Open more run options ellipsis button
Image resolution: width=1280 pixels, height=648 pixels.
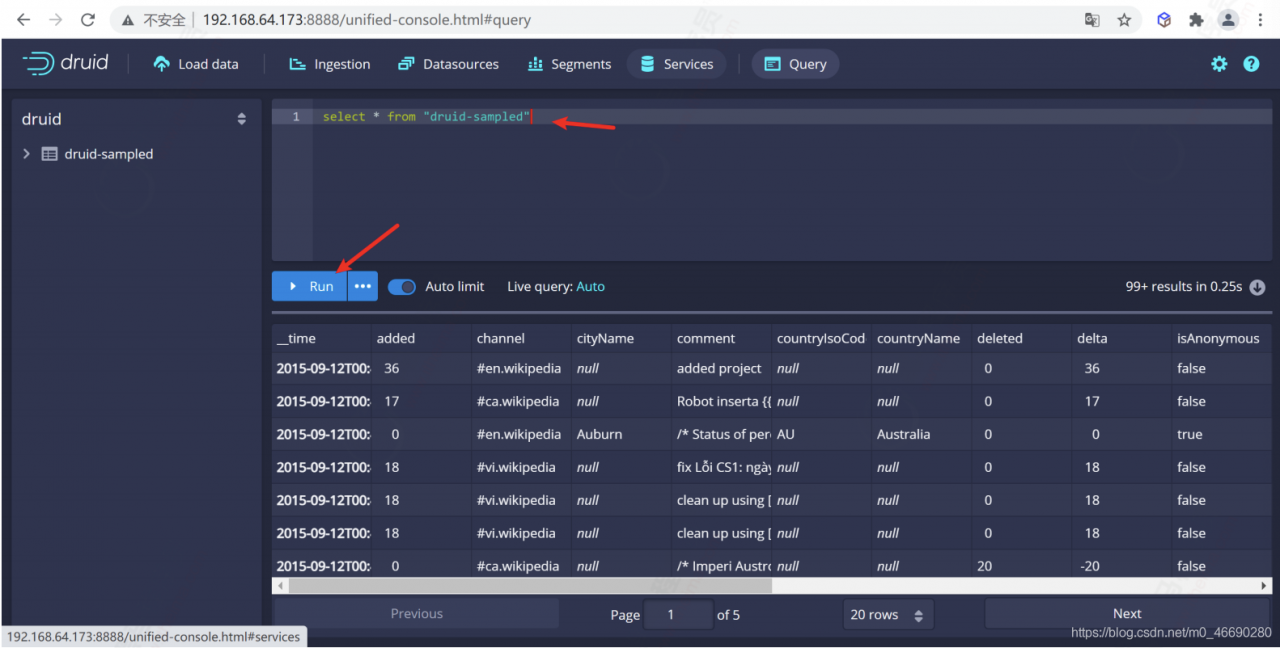(x=363, y=286)
